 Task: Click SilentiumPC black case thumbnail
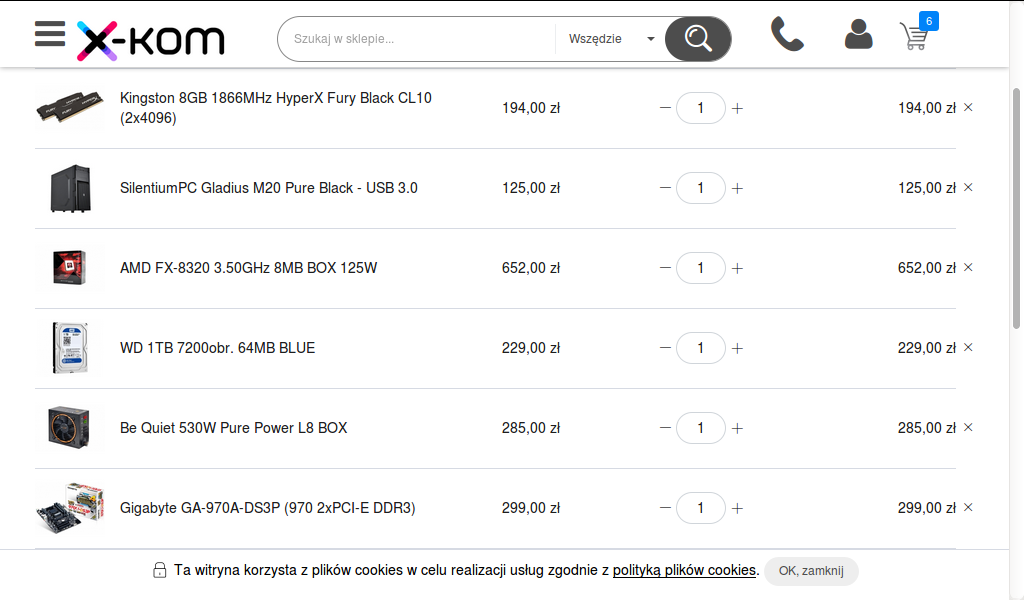point(70,188)
